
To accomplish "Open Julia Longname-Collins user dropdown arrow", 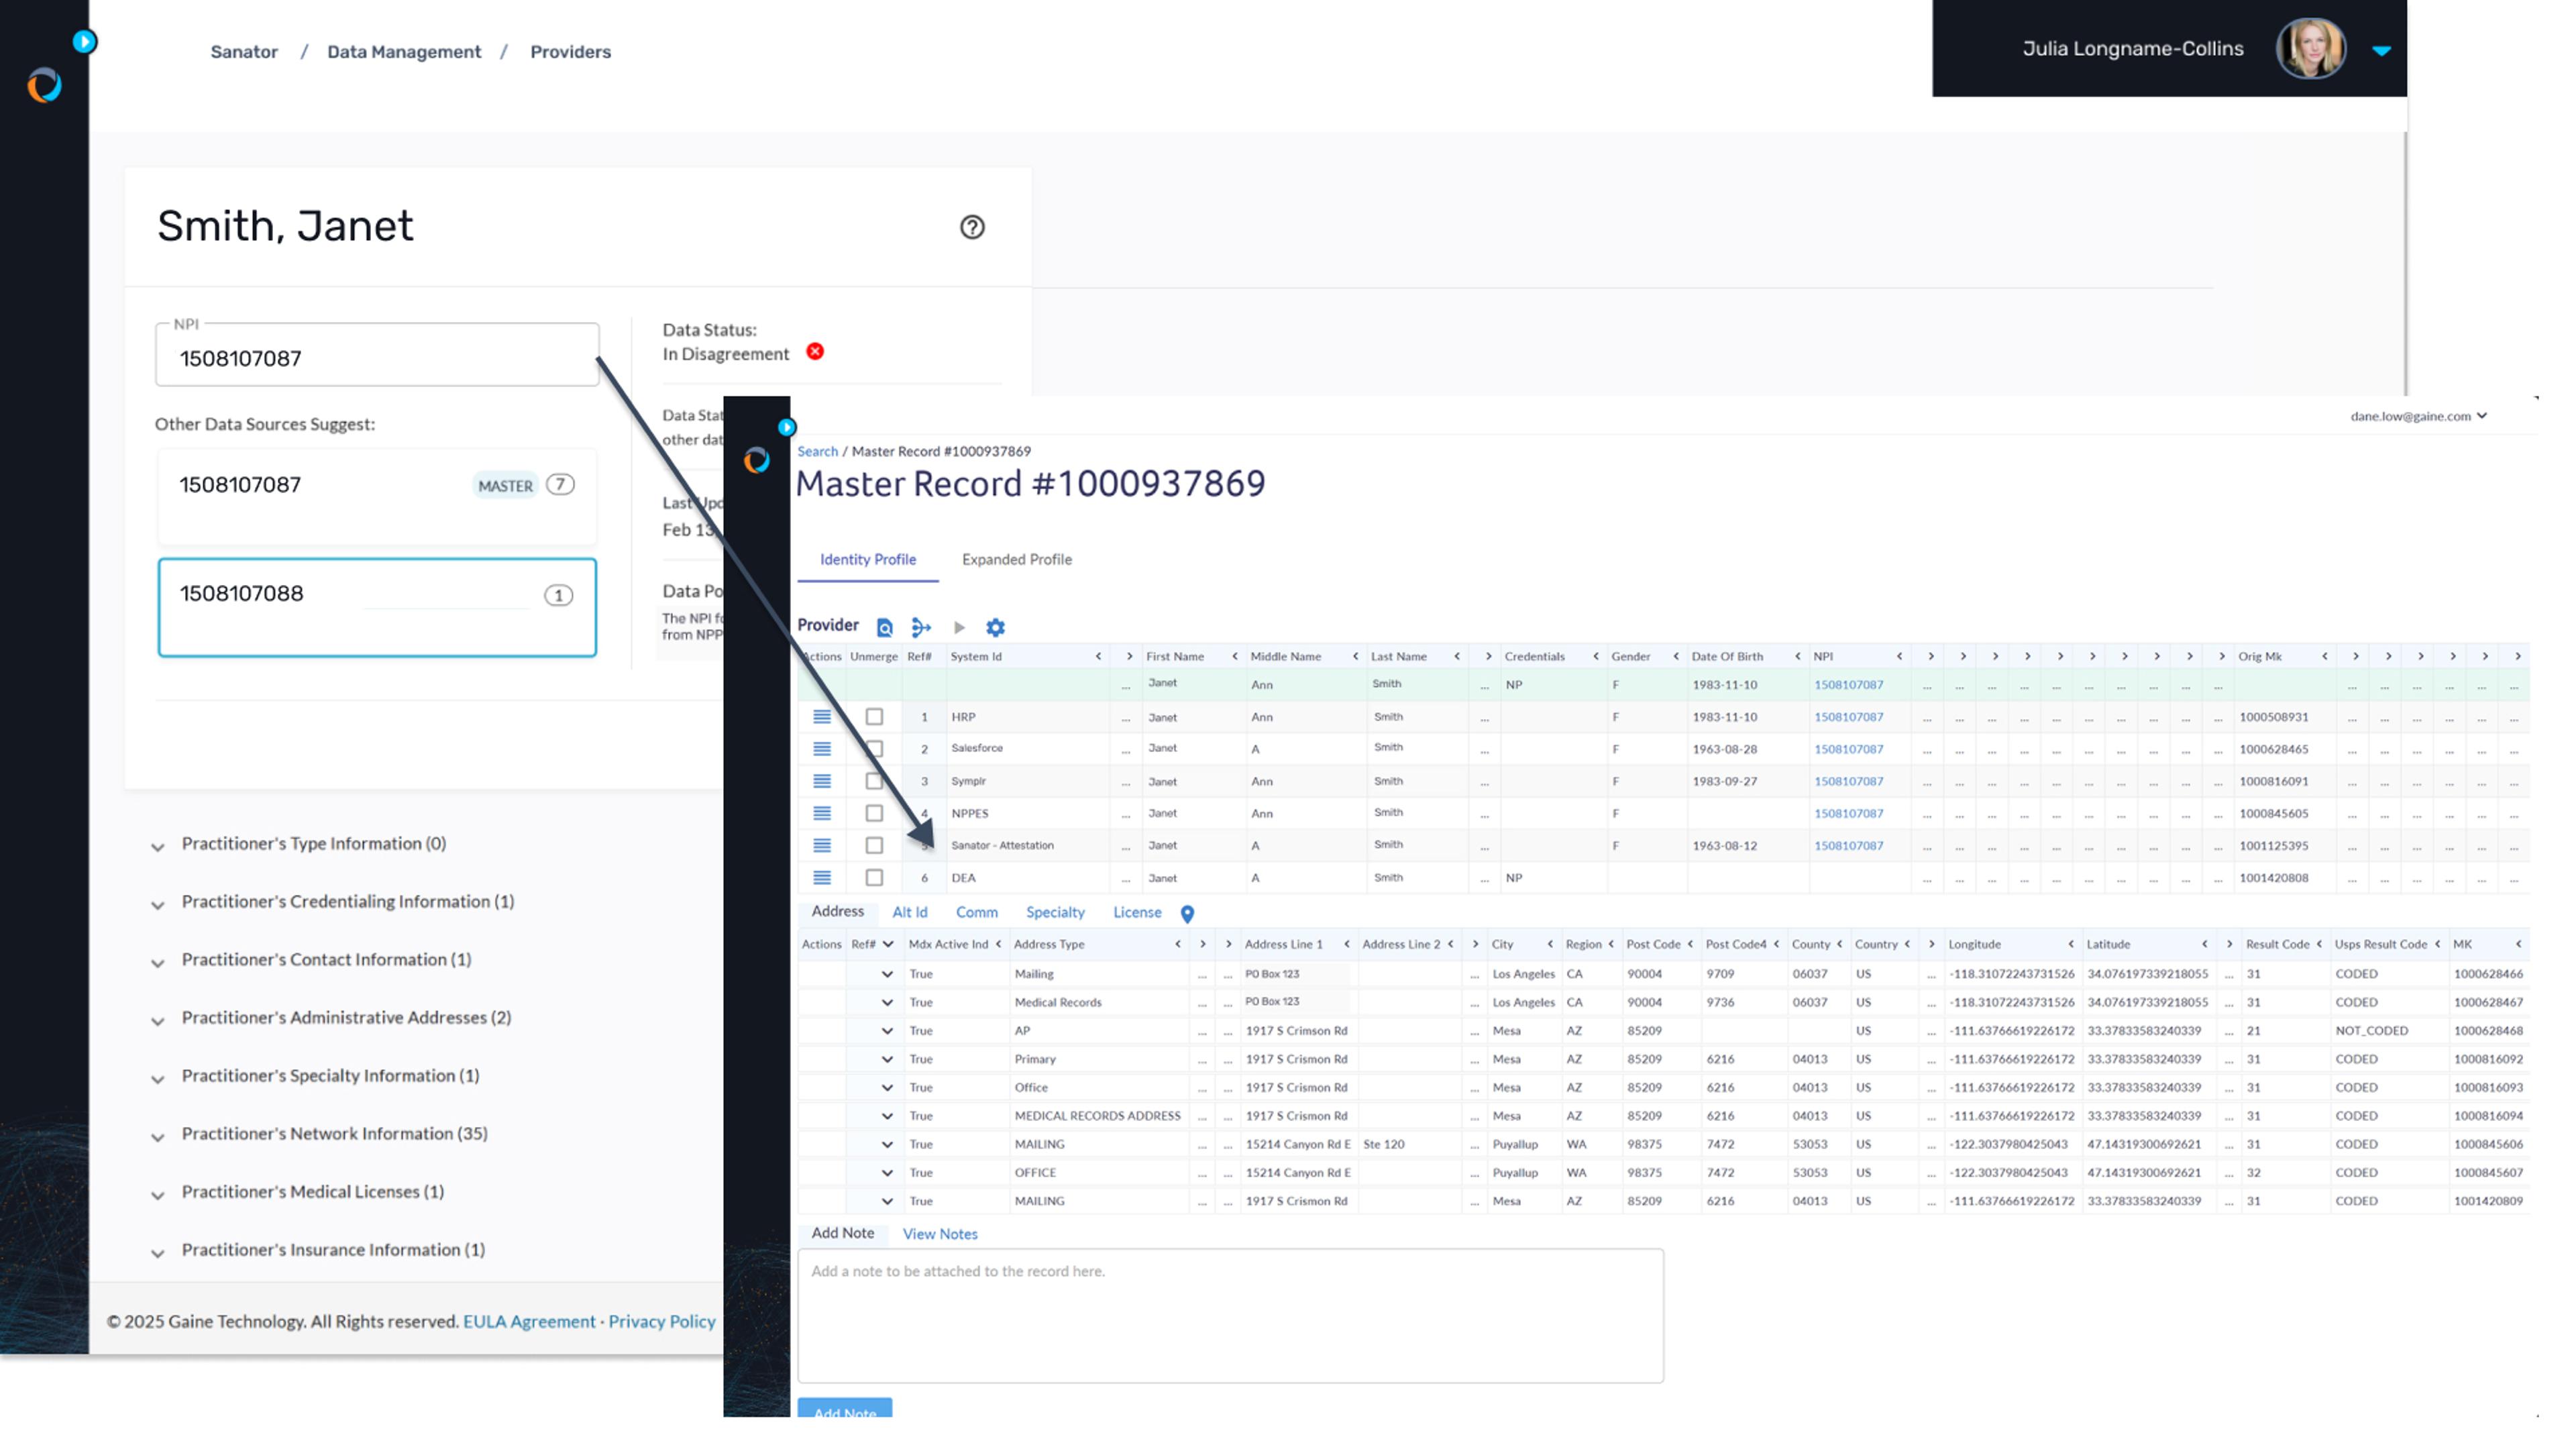I will [2381, 50].
